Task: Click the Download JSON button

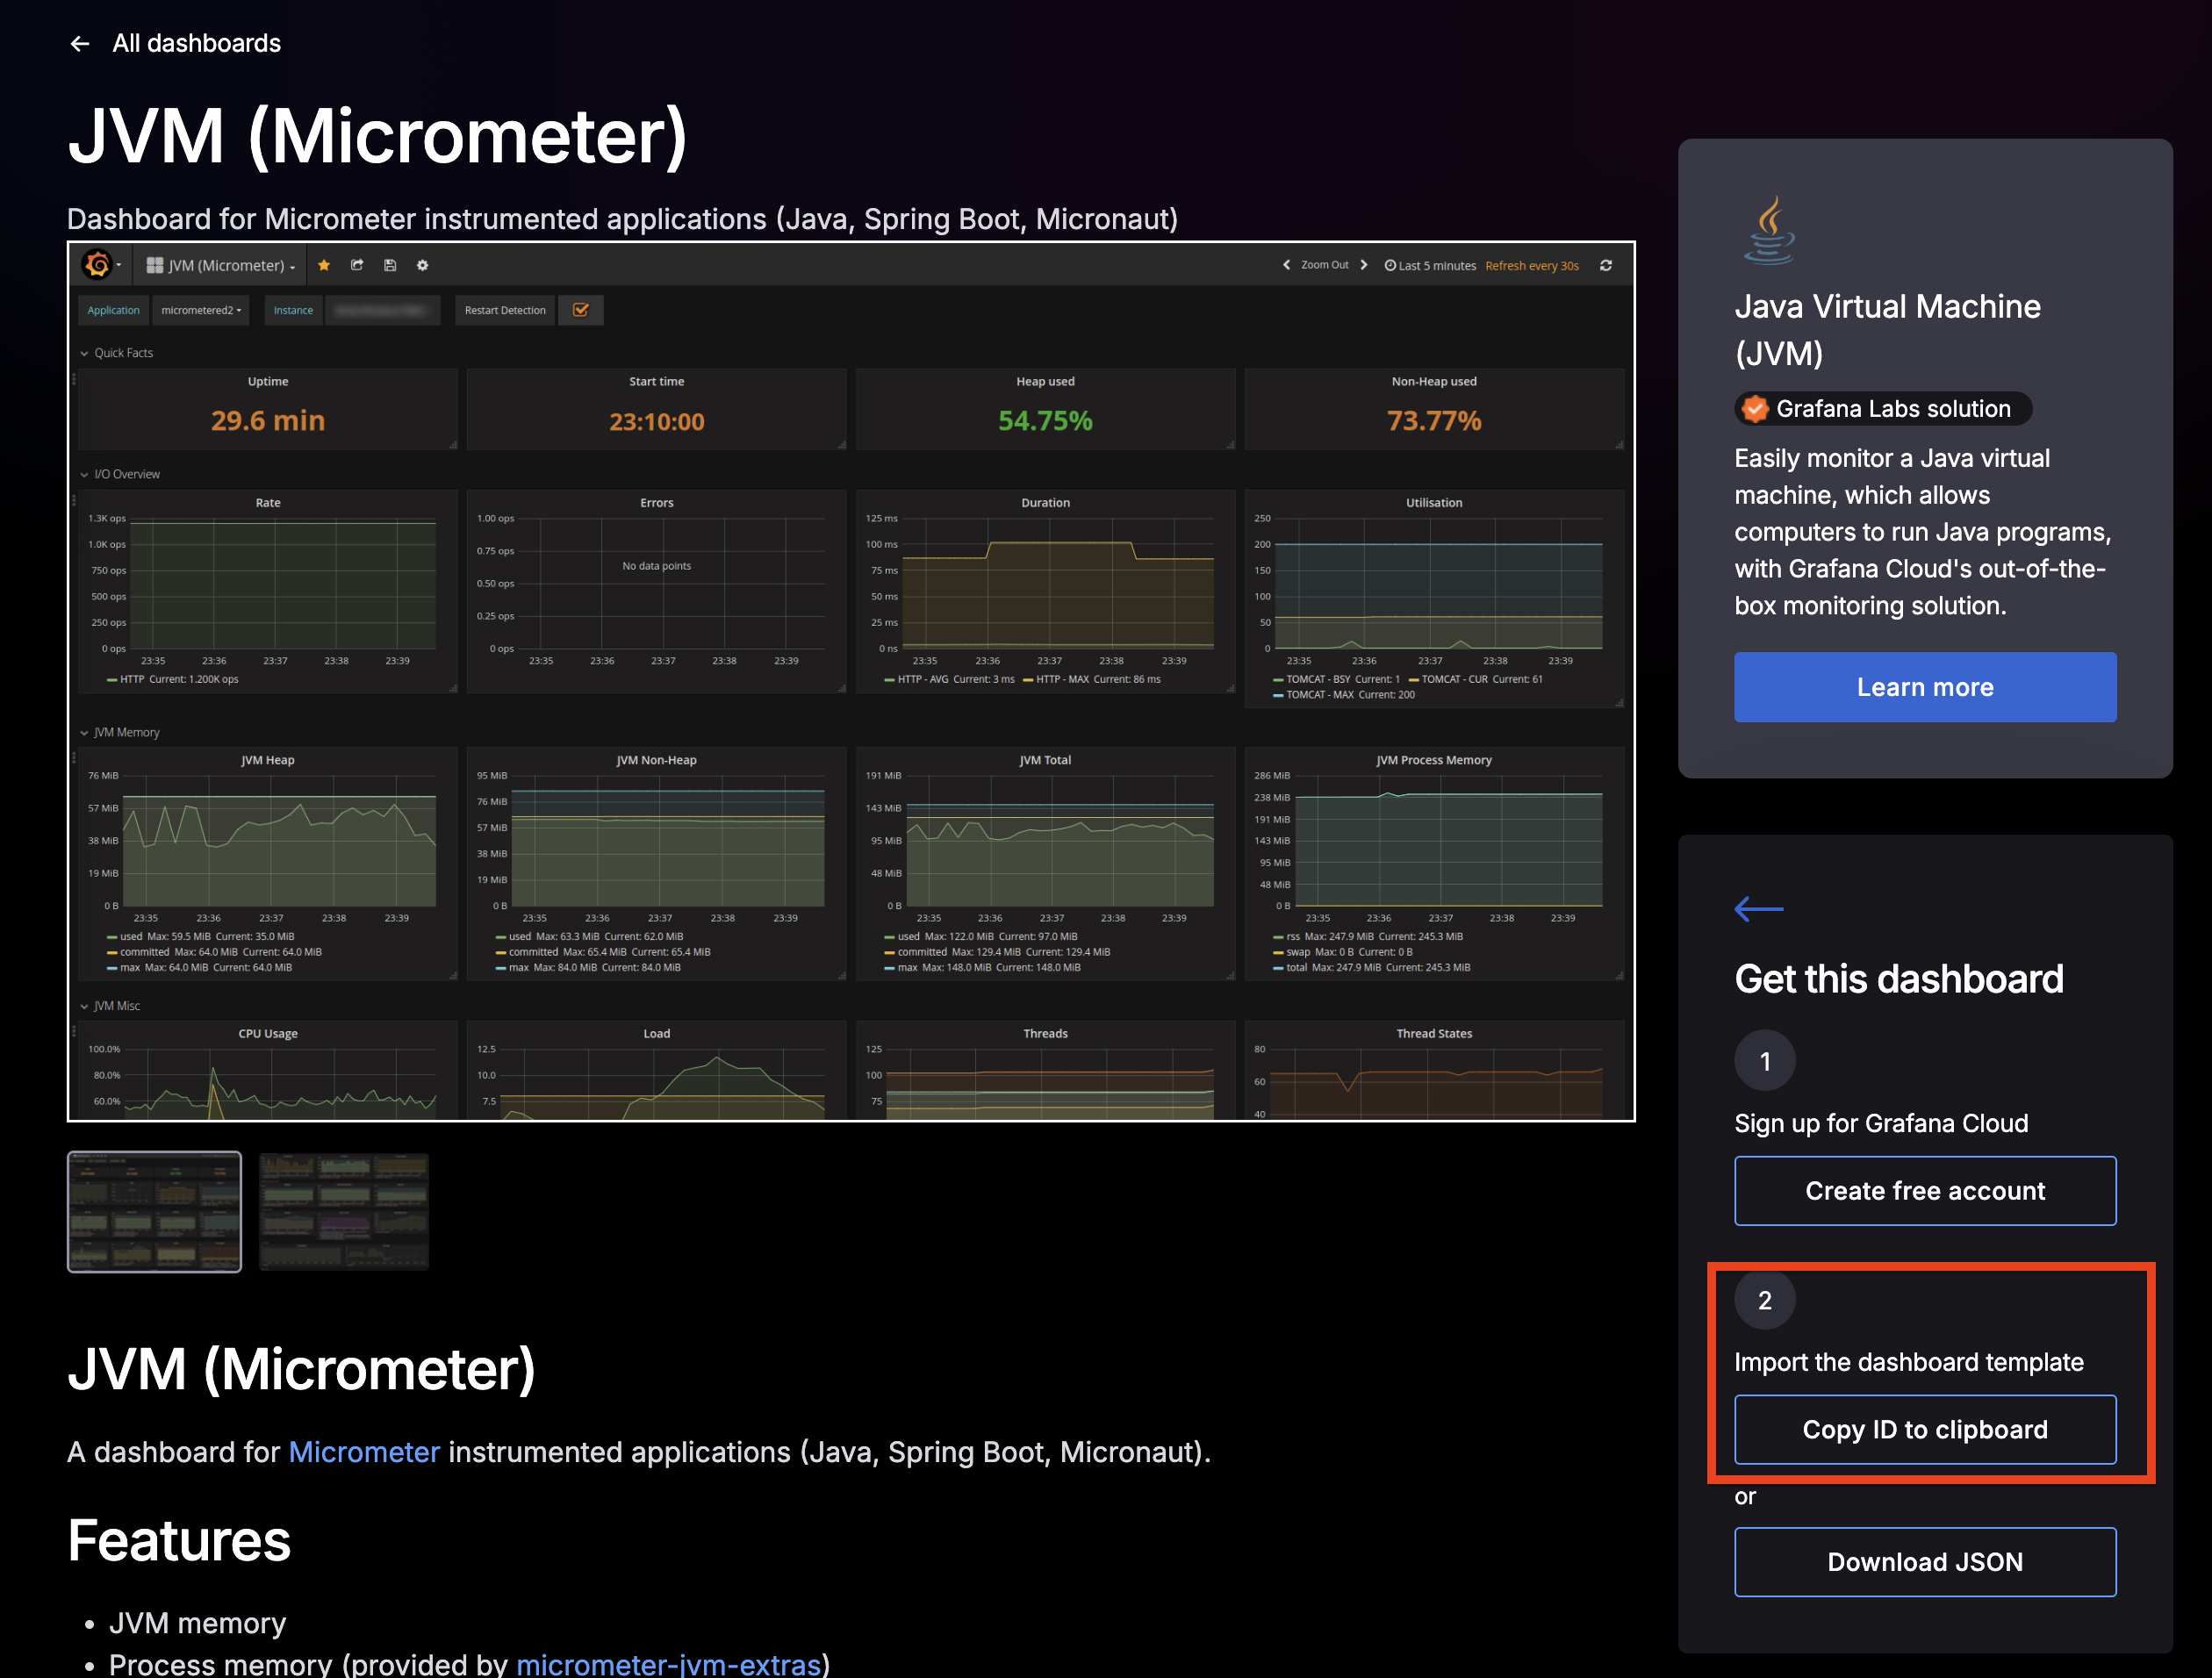Action: 1924,1561
